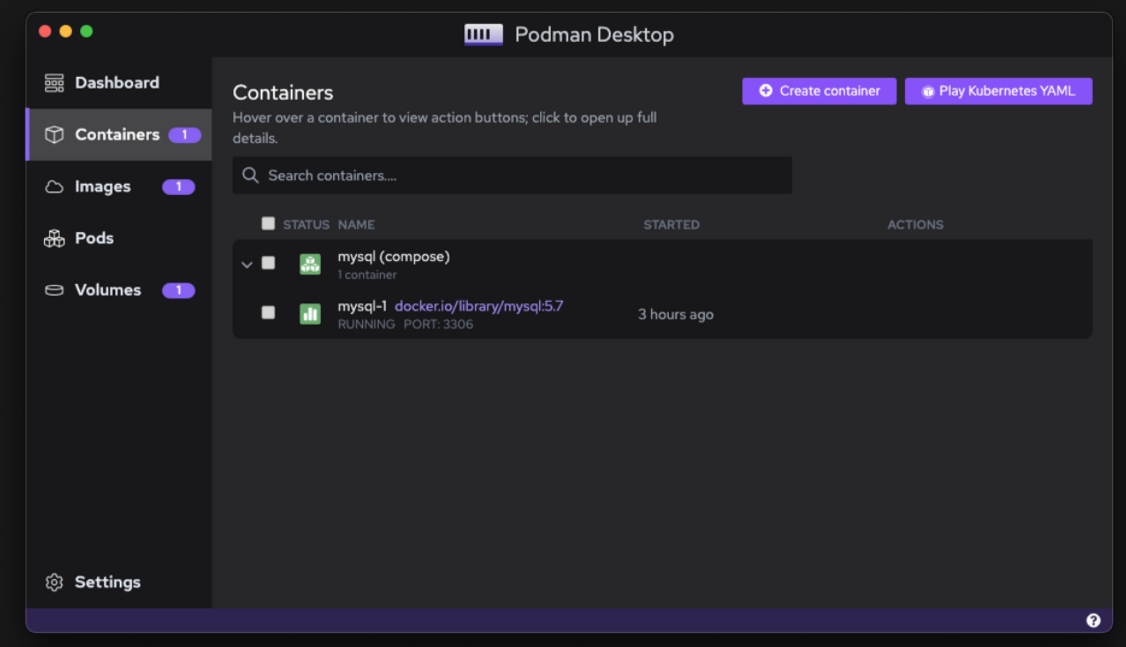Toggle the select-all containers checkbox
This screenshot has height=647, width=1126.
[268, 223]
